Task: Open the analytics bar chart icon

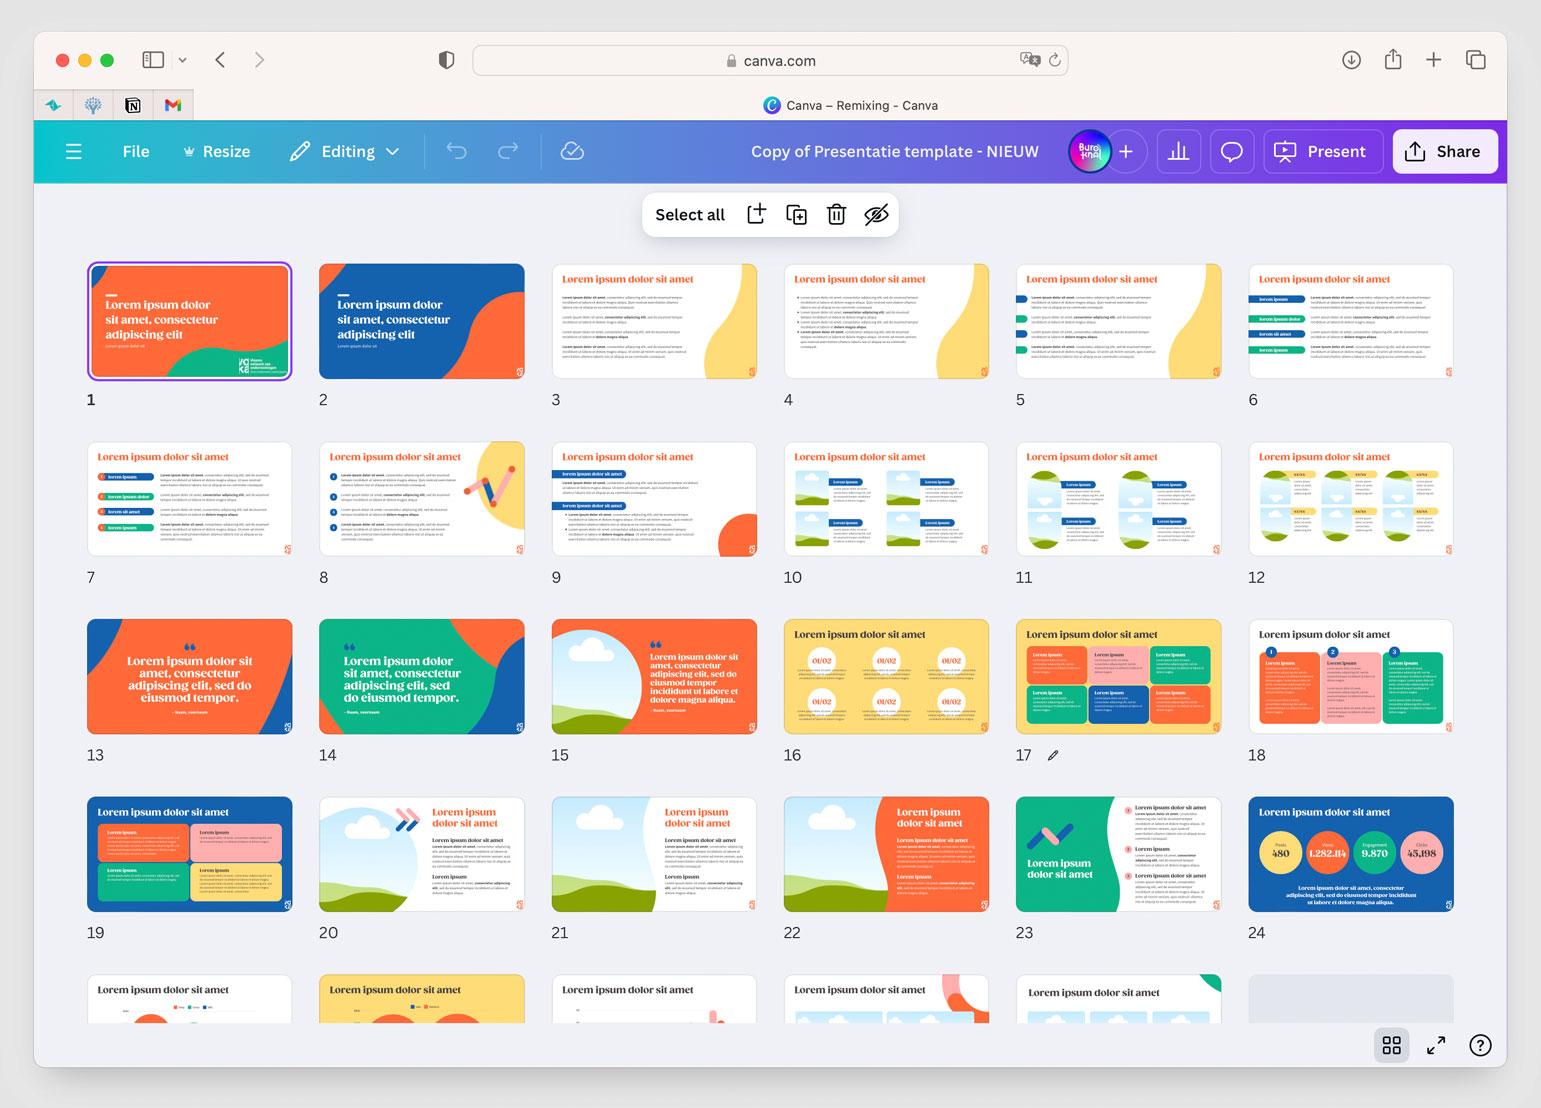Action: click(x=1178, y=151)
